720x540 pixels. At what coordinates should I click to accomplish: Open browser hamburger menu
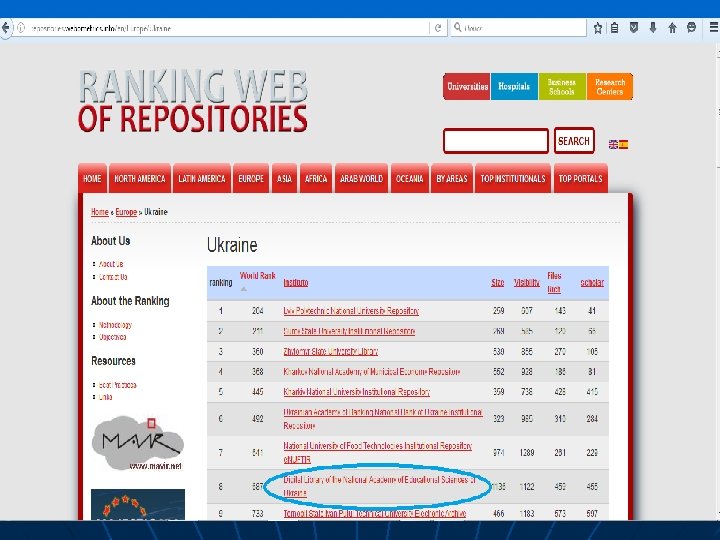click(714, 28)
